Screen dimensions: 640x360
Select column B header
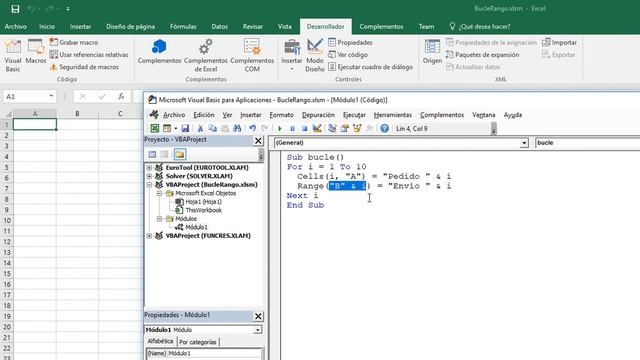tap(77, 113)
